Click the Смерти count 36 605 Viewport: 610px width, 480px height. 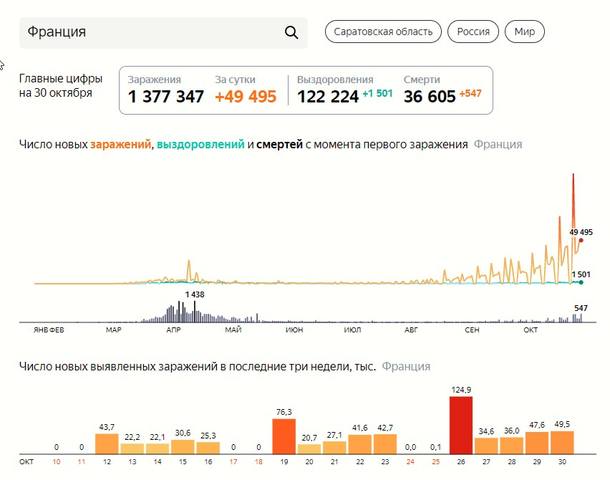(x=429, y=97)
